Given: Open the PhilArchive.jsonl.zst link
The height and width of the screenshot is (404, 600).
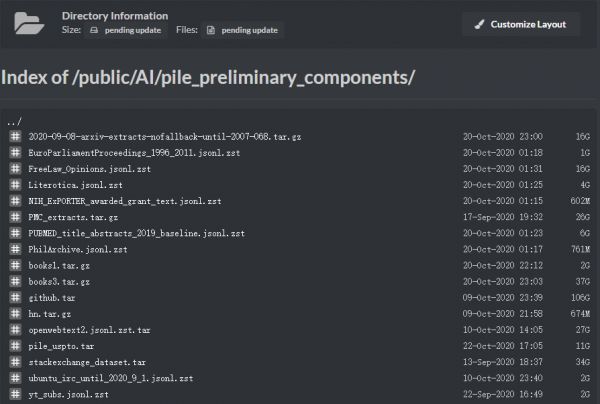Looking at the screenshot, I should [x=78, y=249].
